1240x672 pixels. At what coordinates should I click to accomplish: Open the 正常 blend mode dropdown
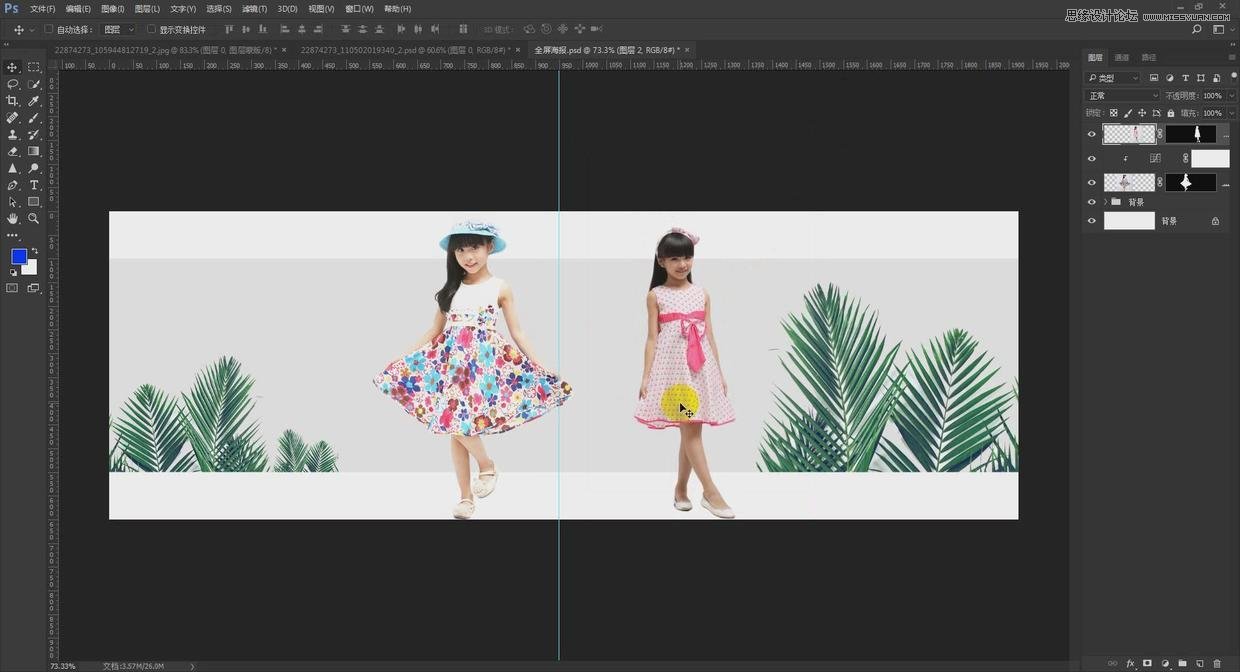point(1123,96)
